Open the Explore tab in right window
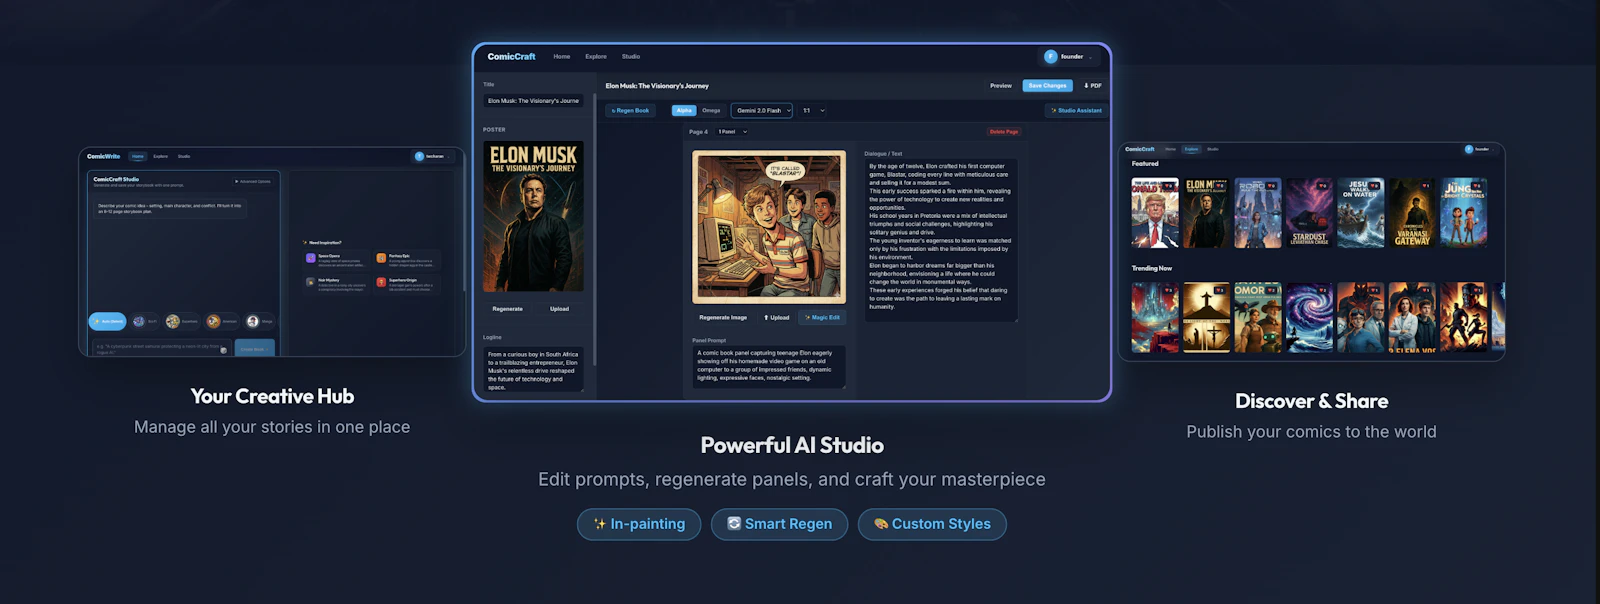The image size is (1600, 604). tap(1191, 149)
